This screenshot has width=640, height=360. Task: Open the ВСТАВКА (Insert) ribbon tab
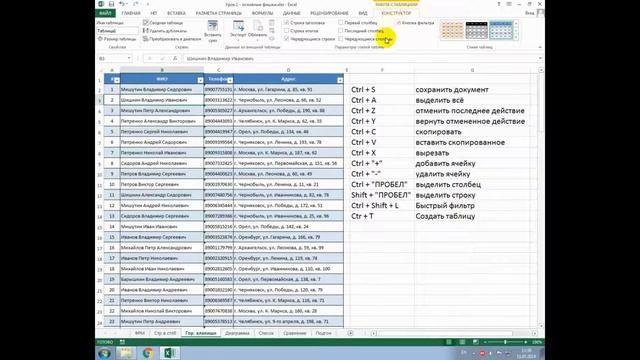tap(176, 13)
